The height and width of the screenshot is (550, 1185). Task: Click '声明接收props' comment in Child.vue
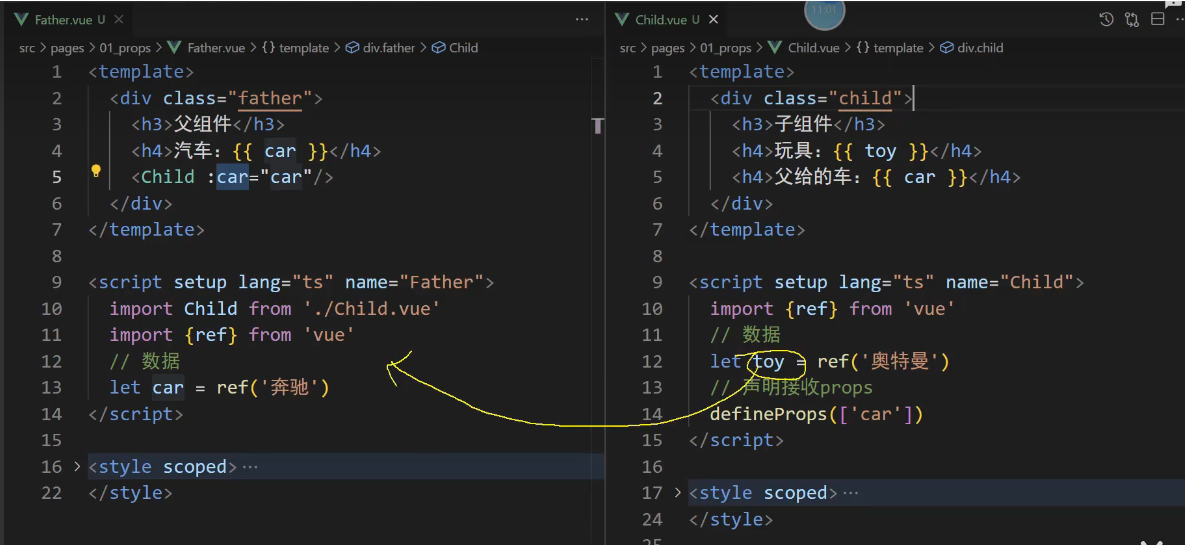click(x=807, y=388)
